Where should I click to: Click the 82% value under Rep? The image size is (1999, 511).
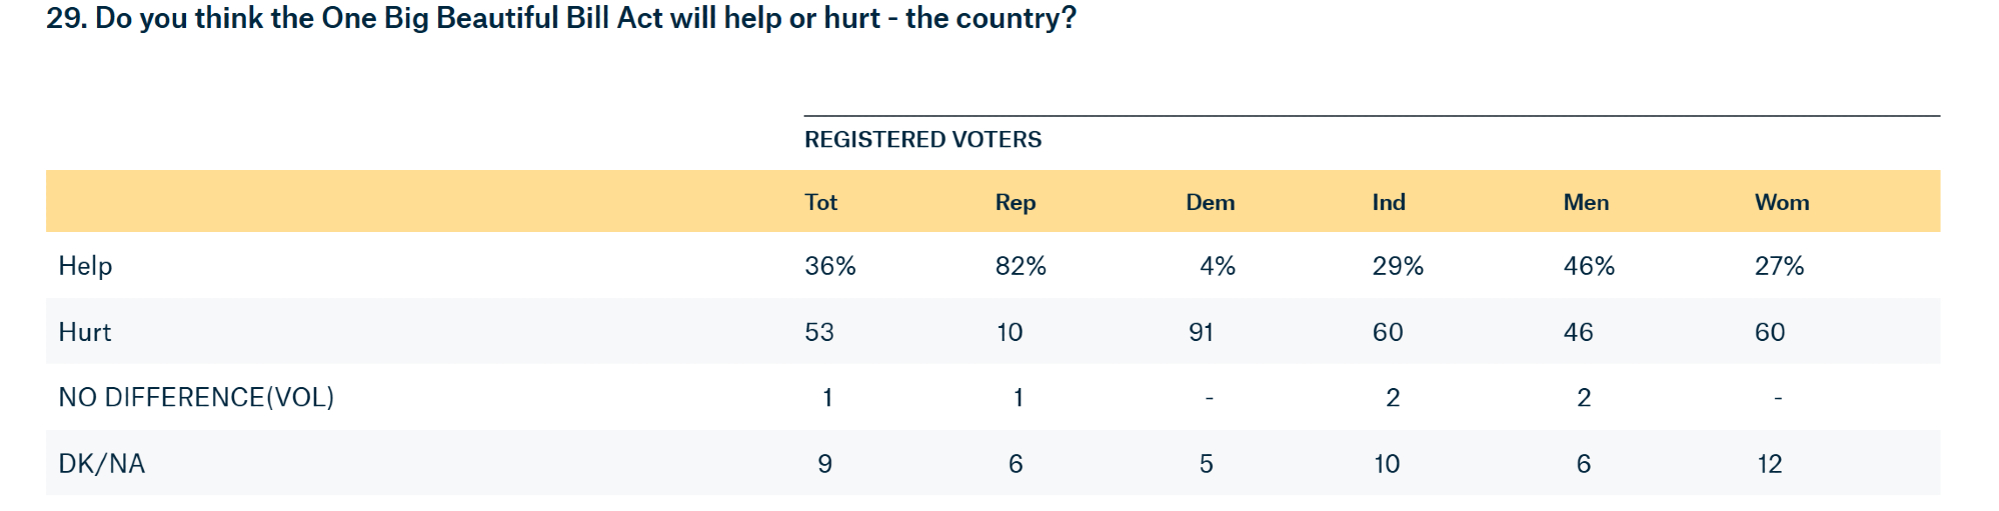(1020, 266)
